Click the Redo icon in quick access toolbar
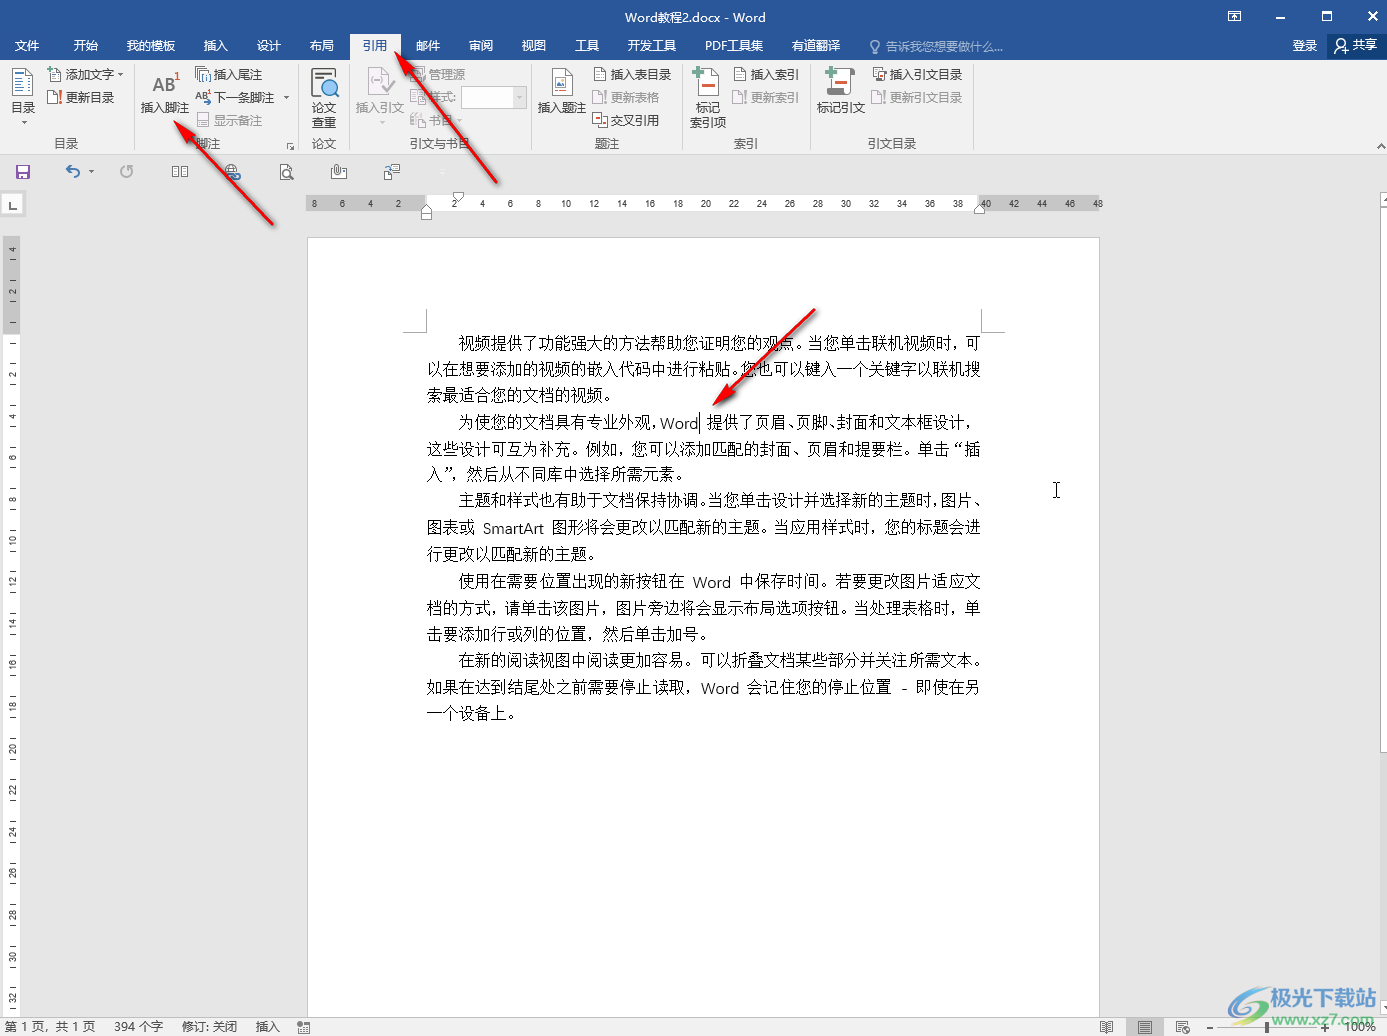The height and width of the screenshot is (1036, 1387). pos(126,172)
